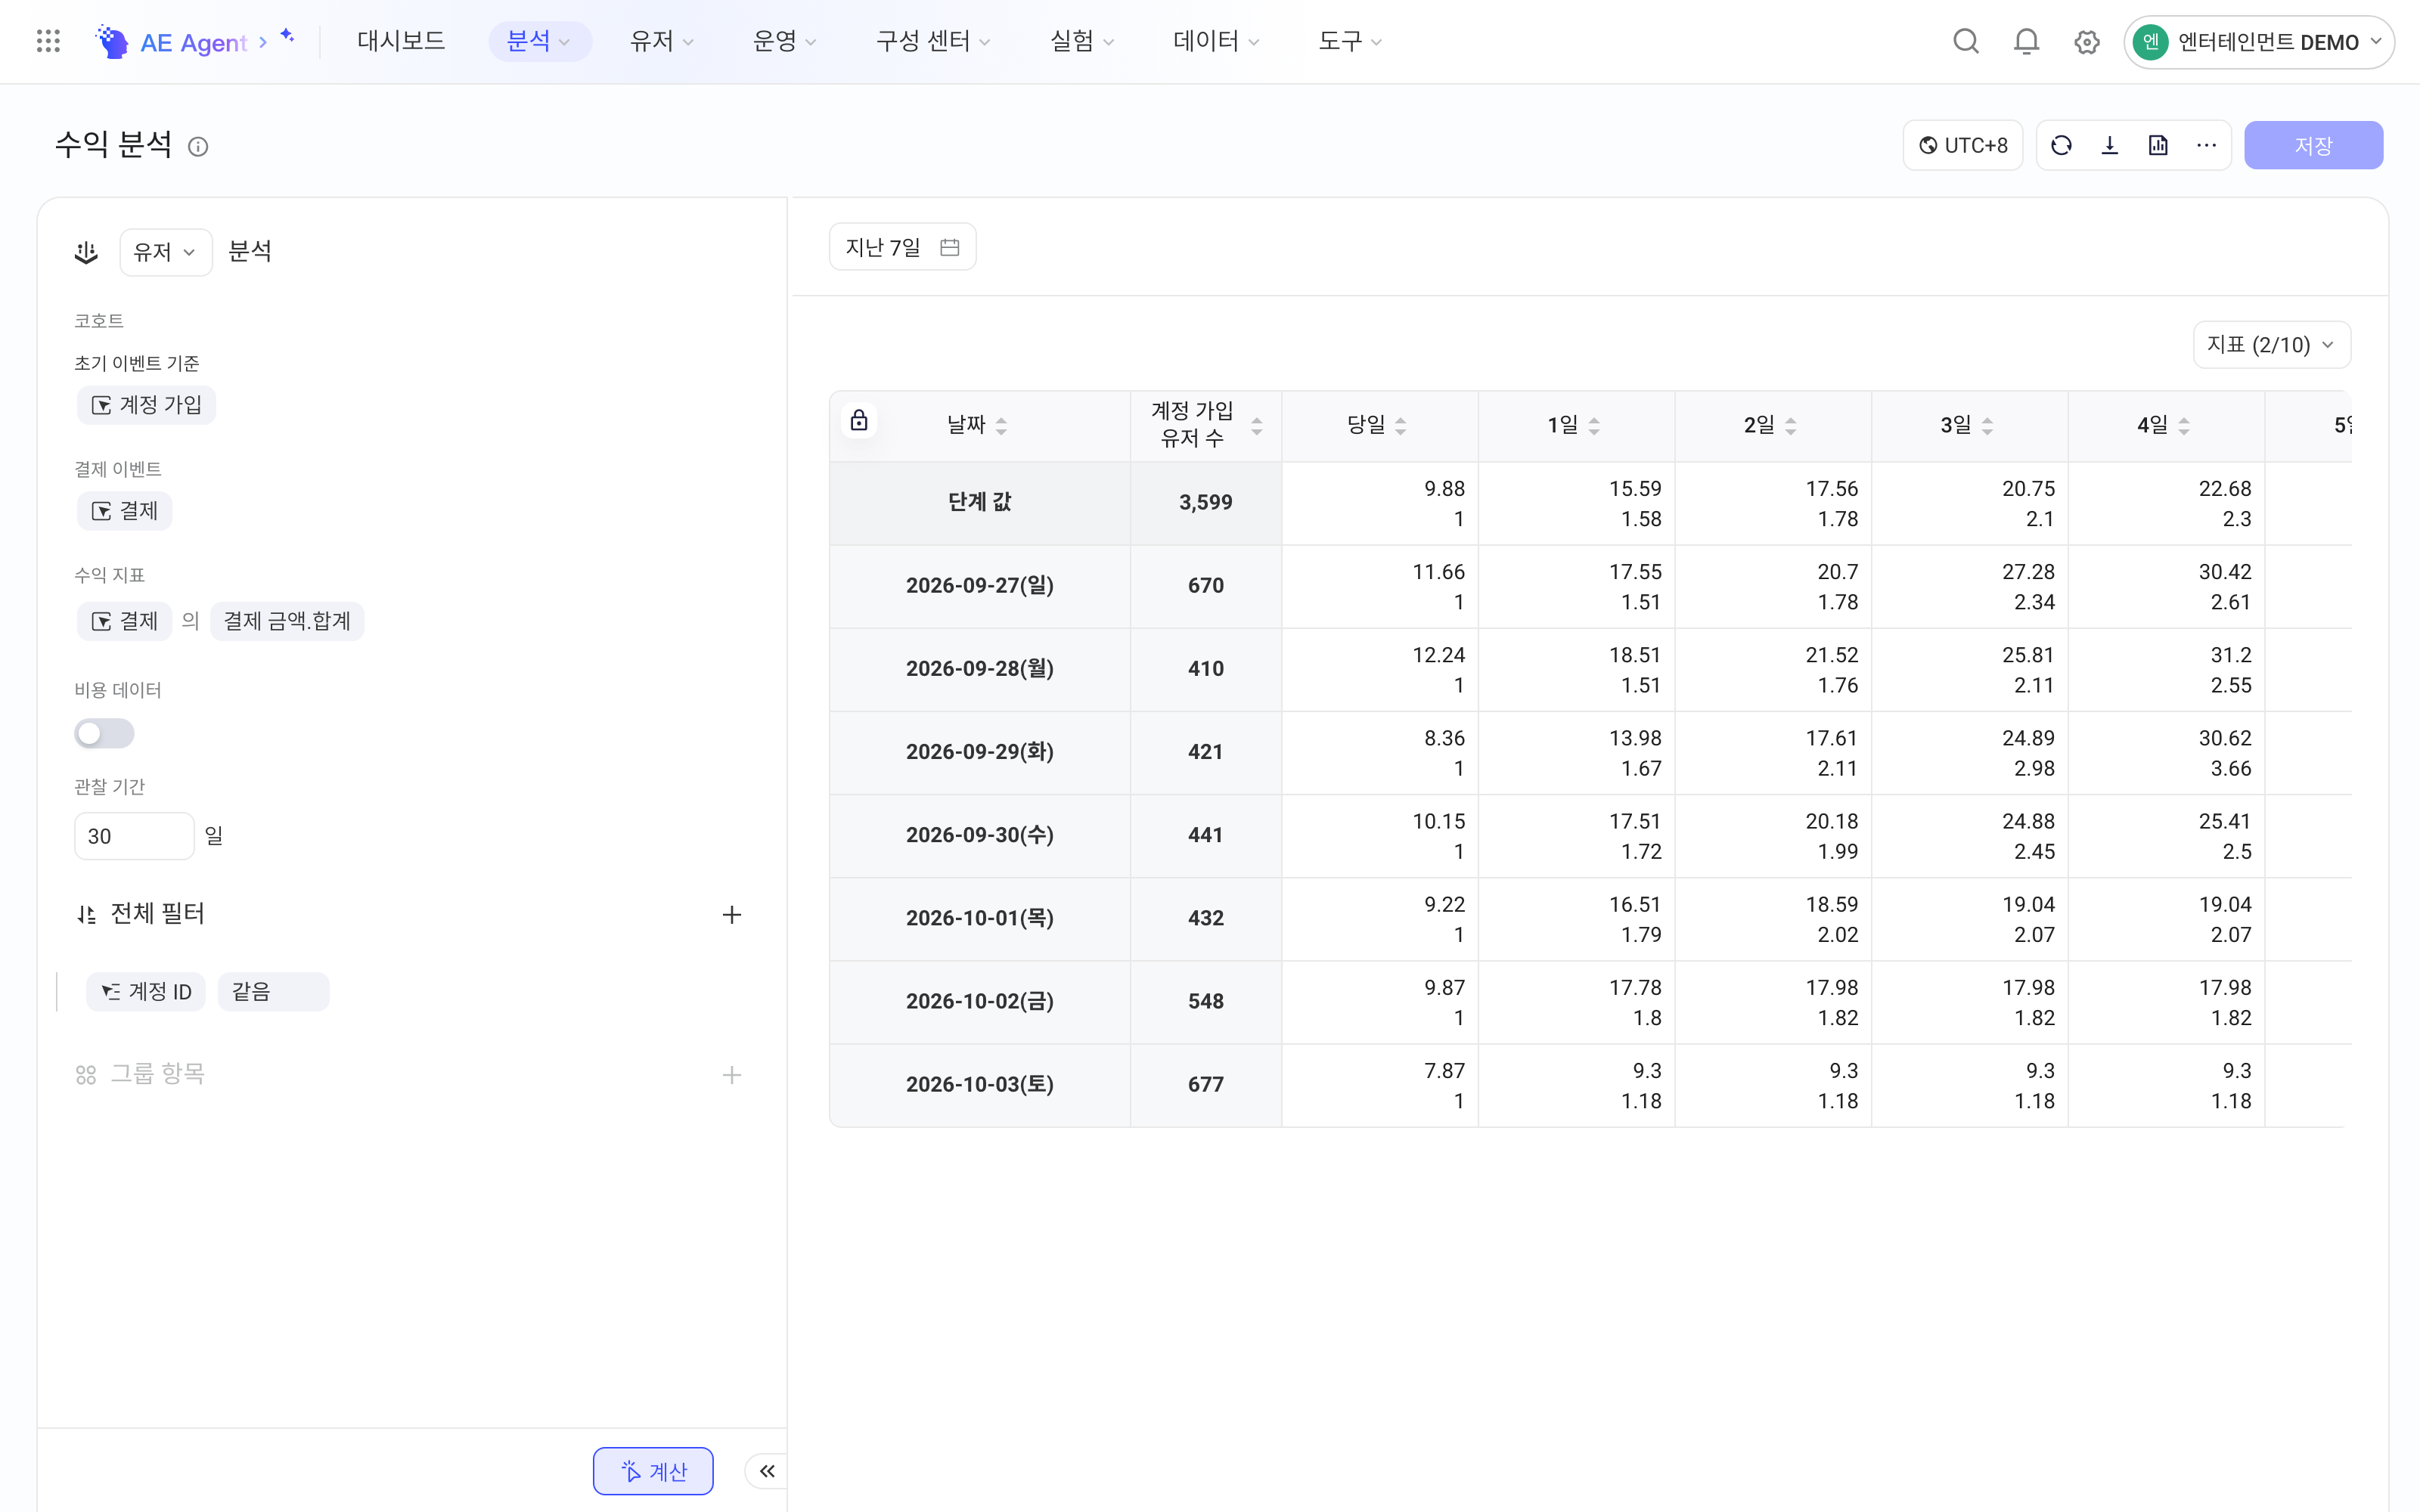2420x1512 pixels.
Task: Open the settings gear icon
Action: (2086, 42)
